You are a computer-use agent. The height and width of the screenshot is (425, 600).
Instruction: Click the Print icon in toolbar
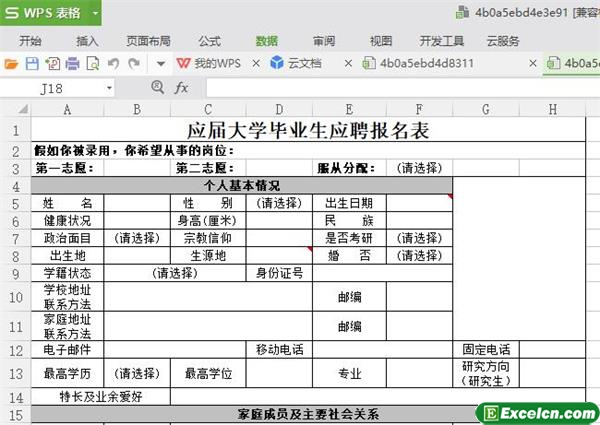click(x=72, y=64)
